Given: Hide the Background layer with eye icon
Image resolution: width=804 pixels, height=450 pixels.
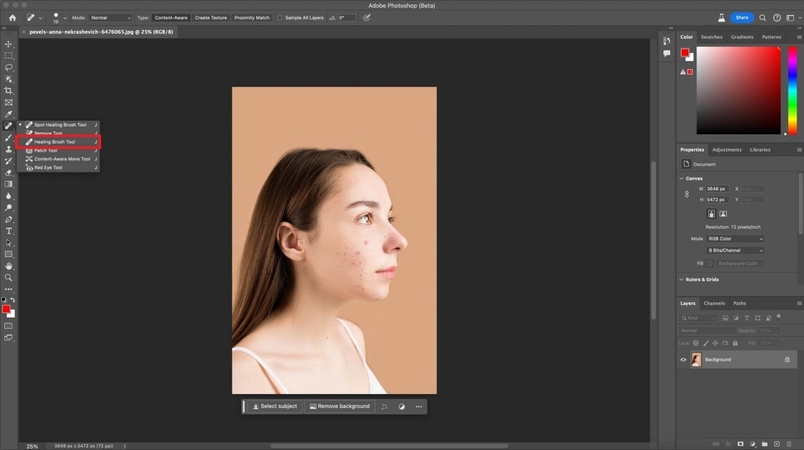Looking at the screenshot, I should (684, 359).
